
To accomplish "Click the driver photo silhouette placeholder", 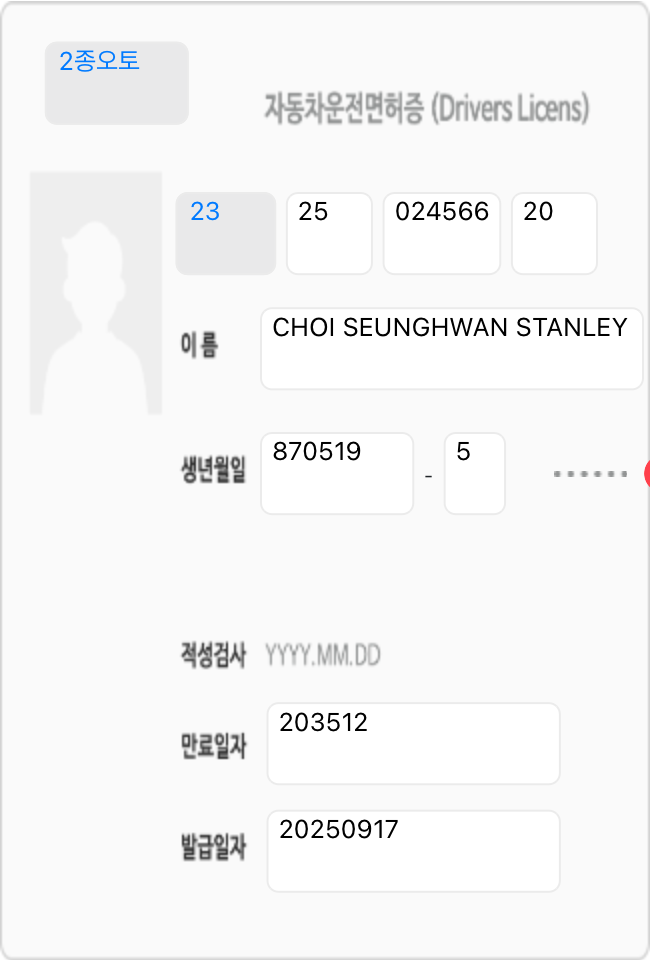I will (96, 293).
